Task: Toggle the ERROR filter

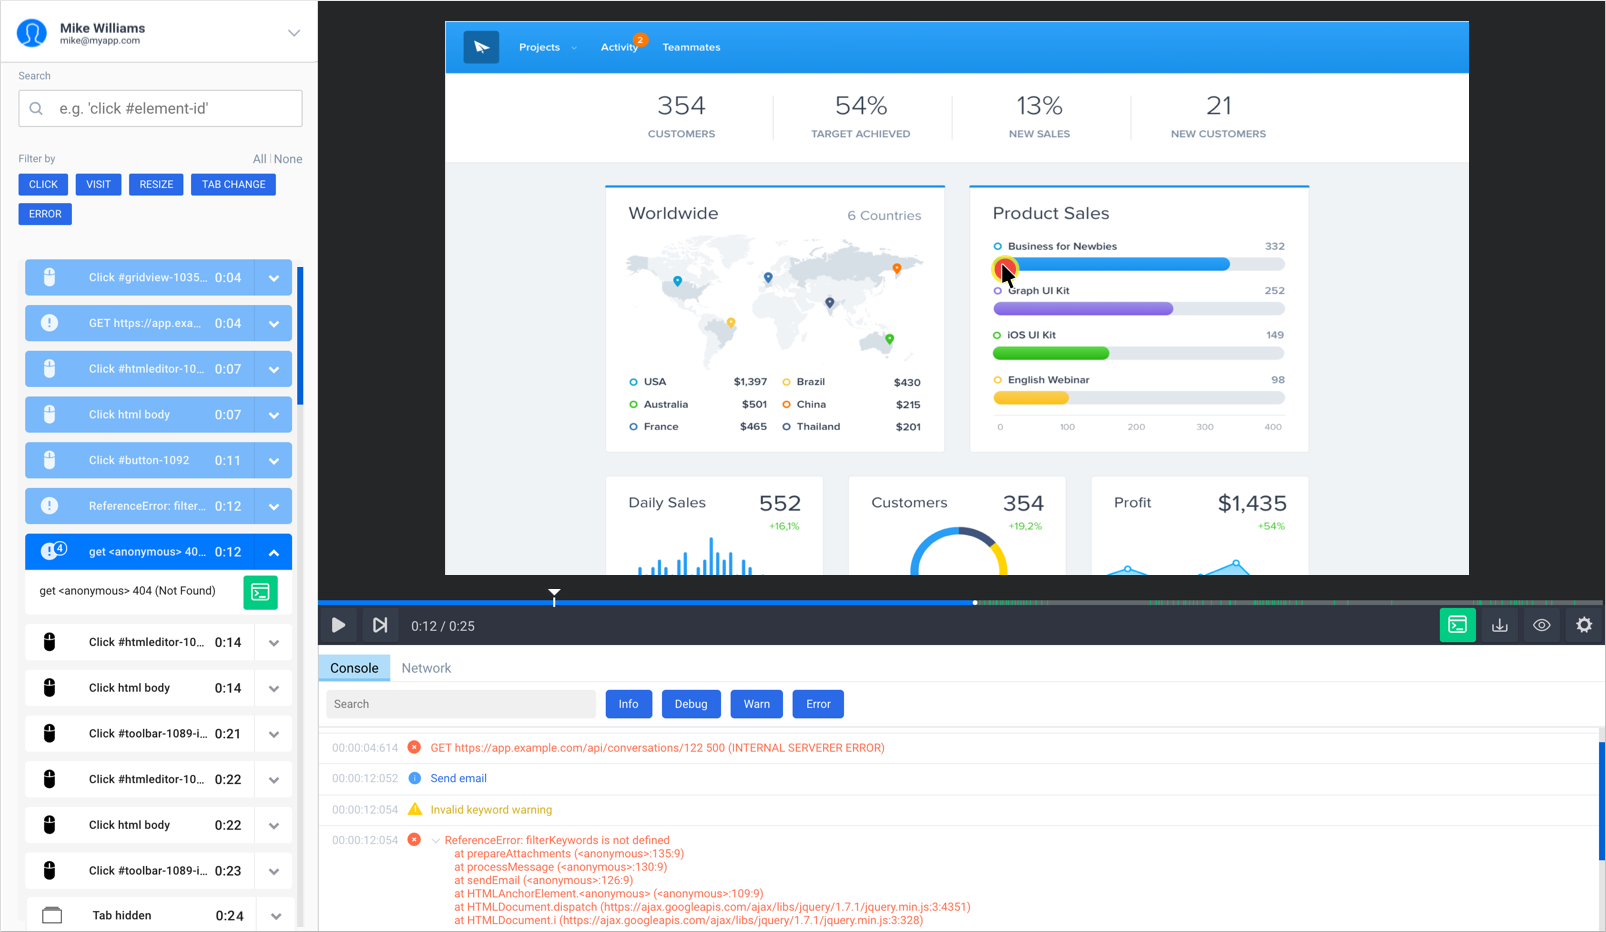Action: click(x=45, y=214)
